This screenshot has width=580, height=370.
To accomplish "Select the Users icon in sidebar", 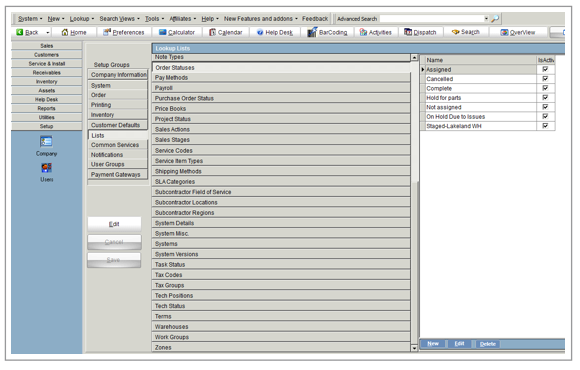I will (x=46, y=168).
